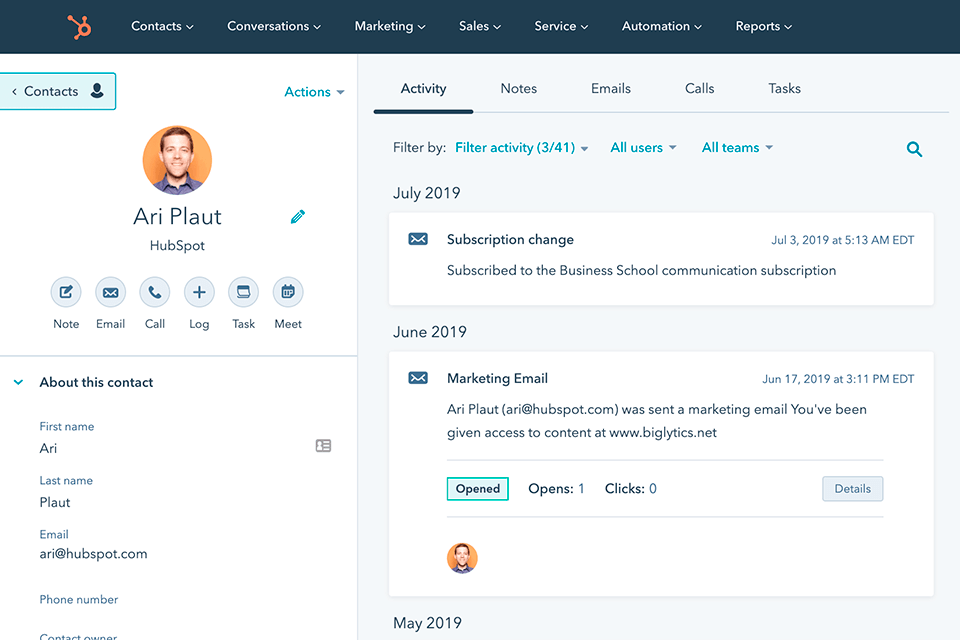Click the Subscription change title
Screen dimensions: 960x640
pyautogui.click(x=510, y=239)
